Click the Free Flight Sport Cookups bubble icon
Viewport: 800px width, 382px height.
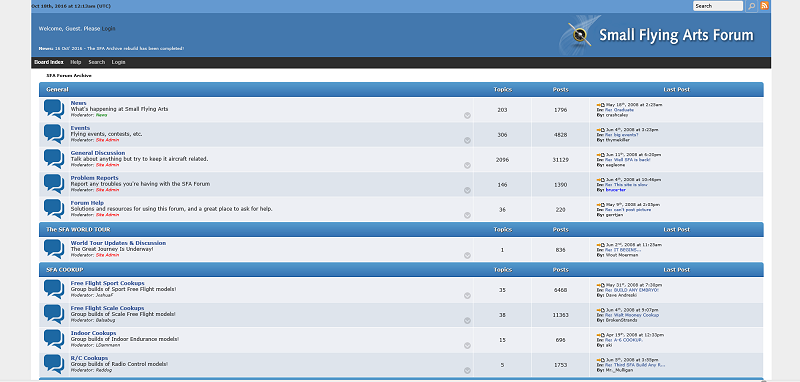[54, 290]
